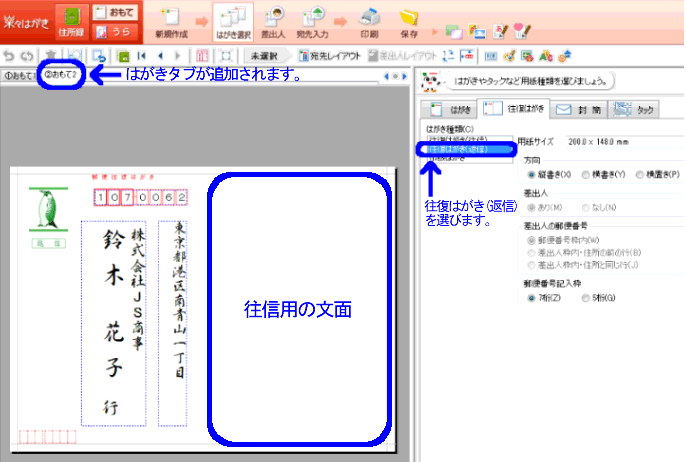Open the 未選択 dropdown in the toolbar
This screenshot has height=462, width=686.
pyautogui.click(x=263, y=56)
